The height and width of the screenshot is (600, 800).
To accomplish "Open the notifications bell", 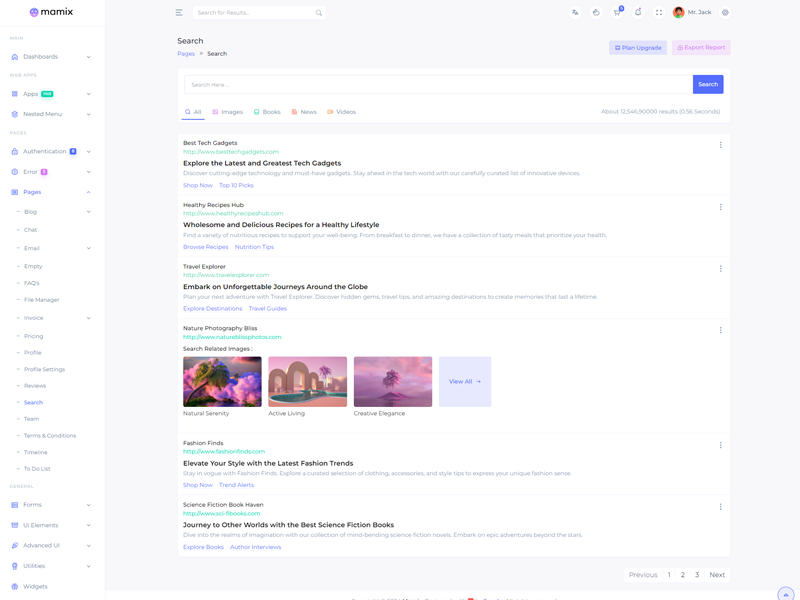I will [638, 13].
